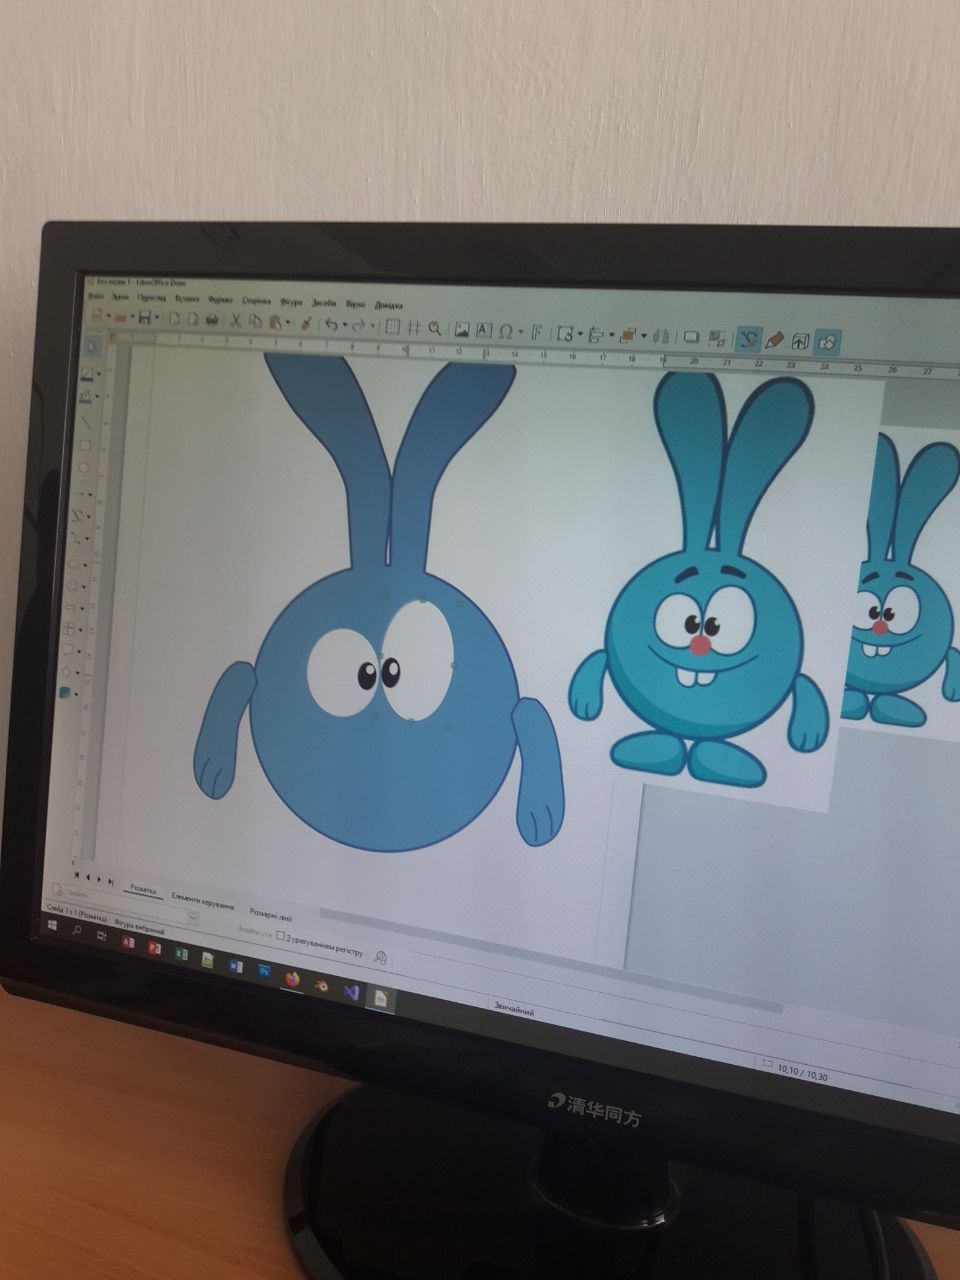Select the arrow Select tool in sidebar
Screen dimensions: 960x1280
click(x=92, y=345)
